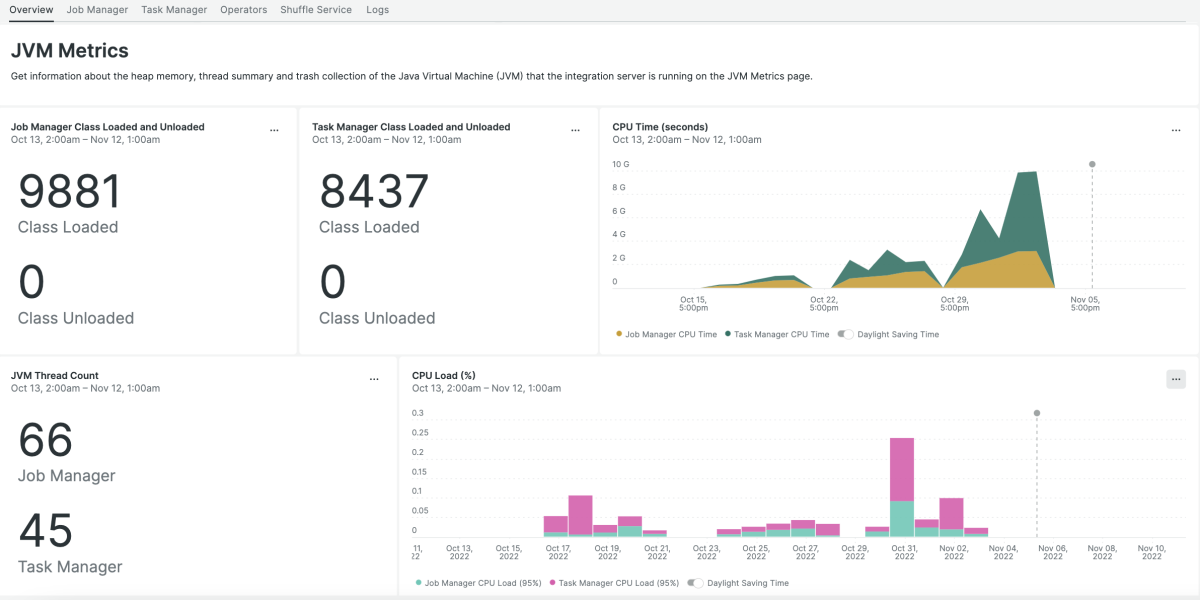This screenshot has height=600, width=1200.
Task: Toggle Job Manager CPU Load (95%) legend
Action: coord(478,583)
